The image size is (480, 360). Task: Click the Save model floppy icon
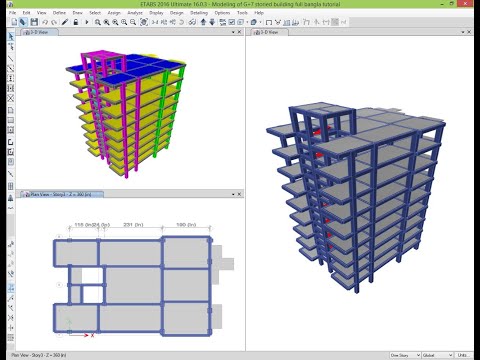[34, 22]
